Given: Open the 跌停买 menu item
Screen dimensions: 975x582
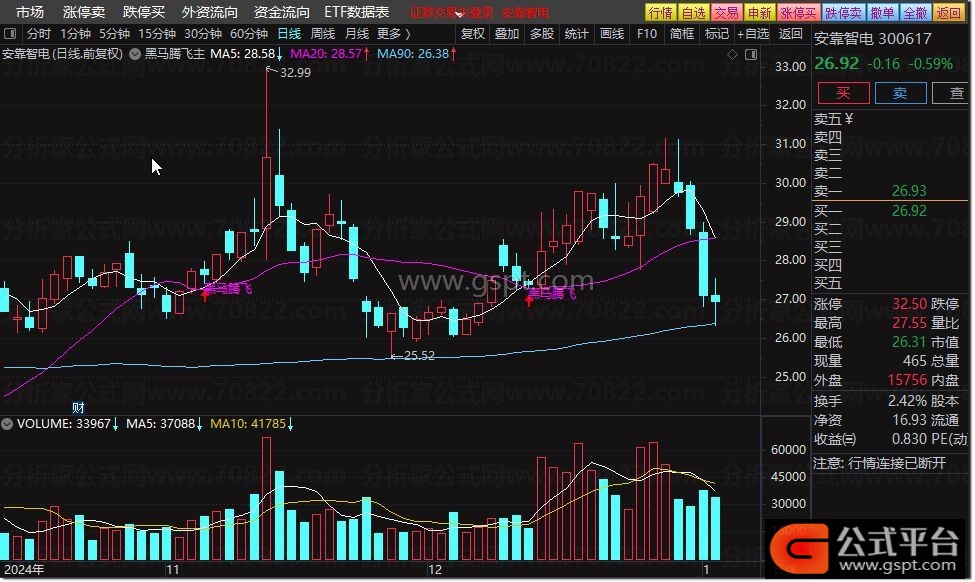Looking at the screenshot, I should [x=144, y=12].
